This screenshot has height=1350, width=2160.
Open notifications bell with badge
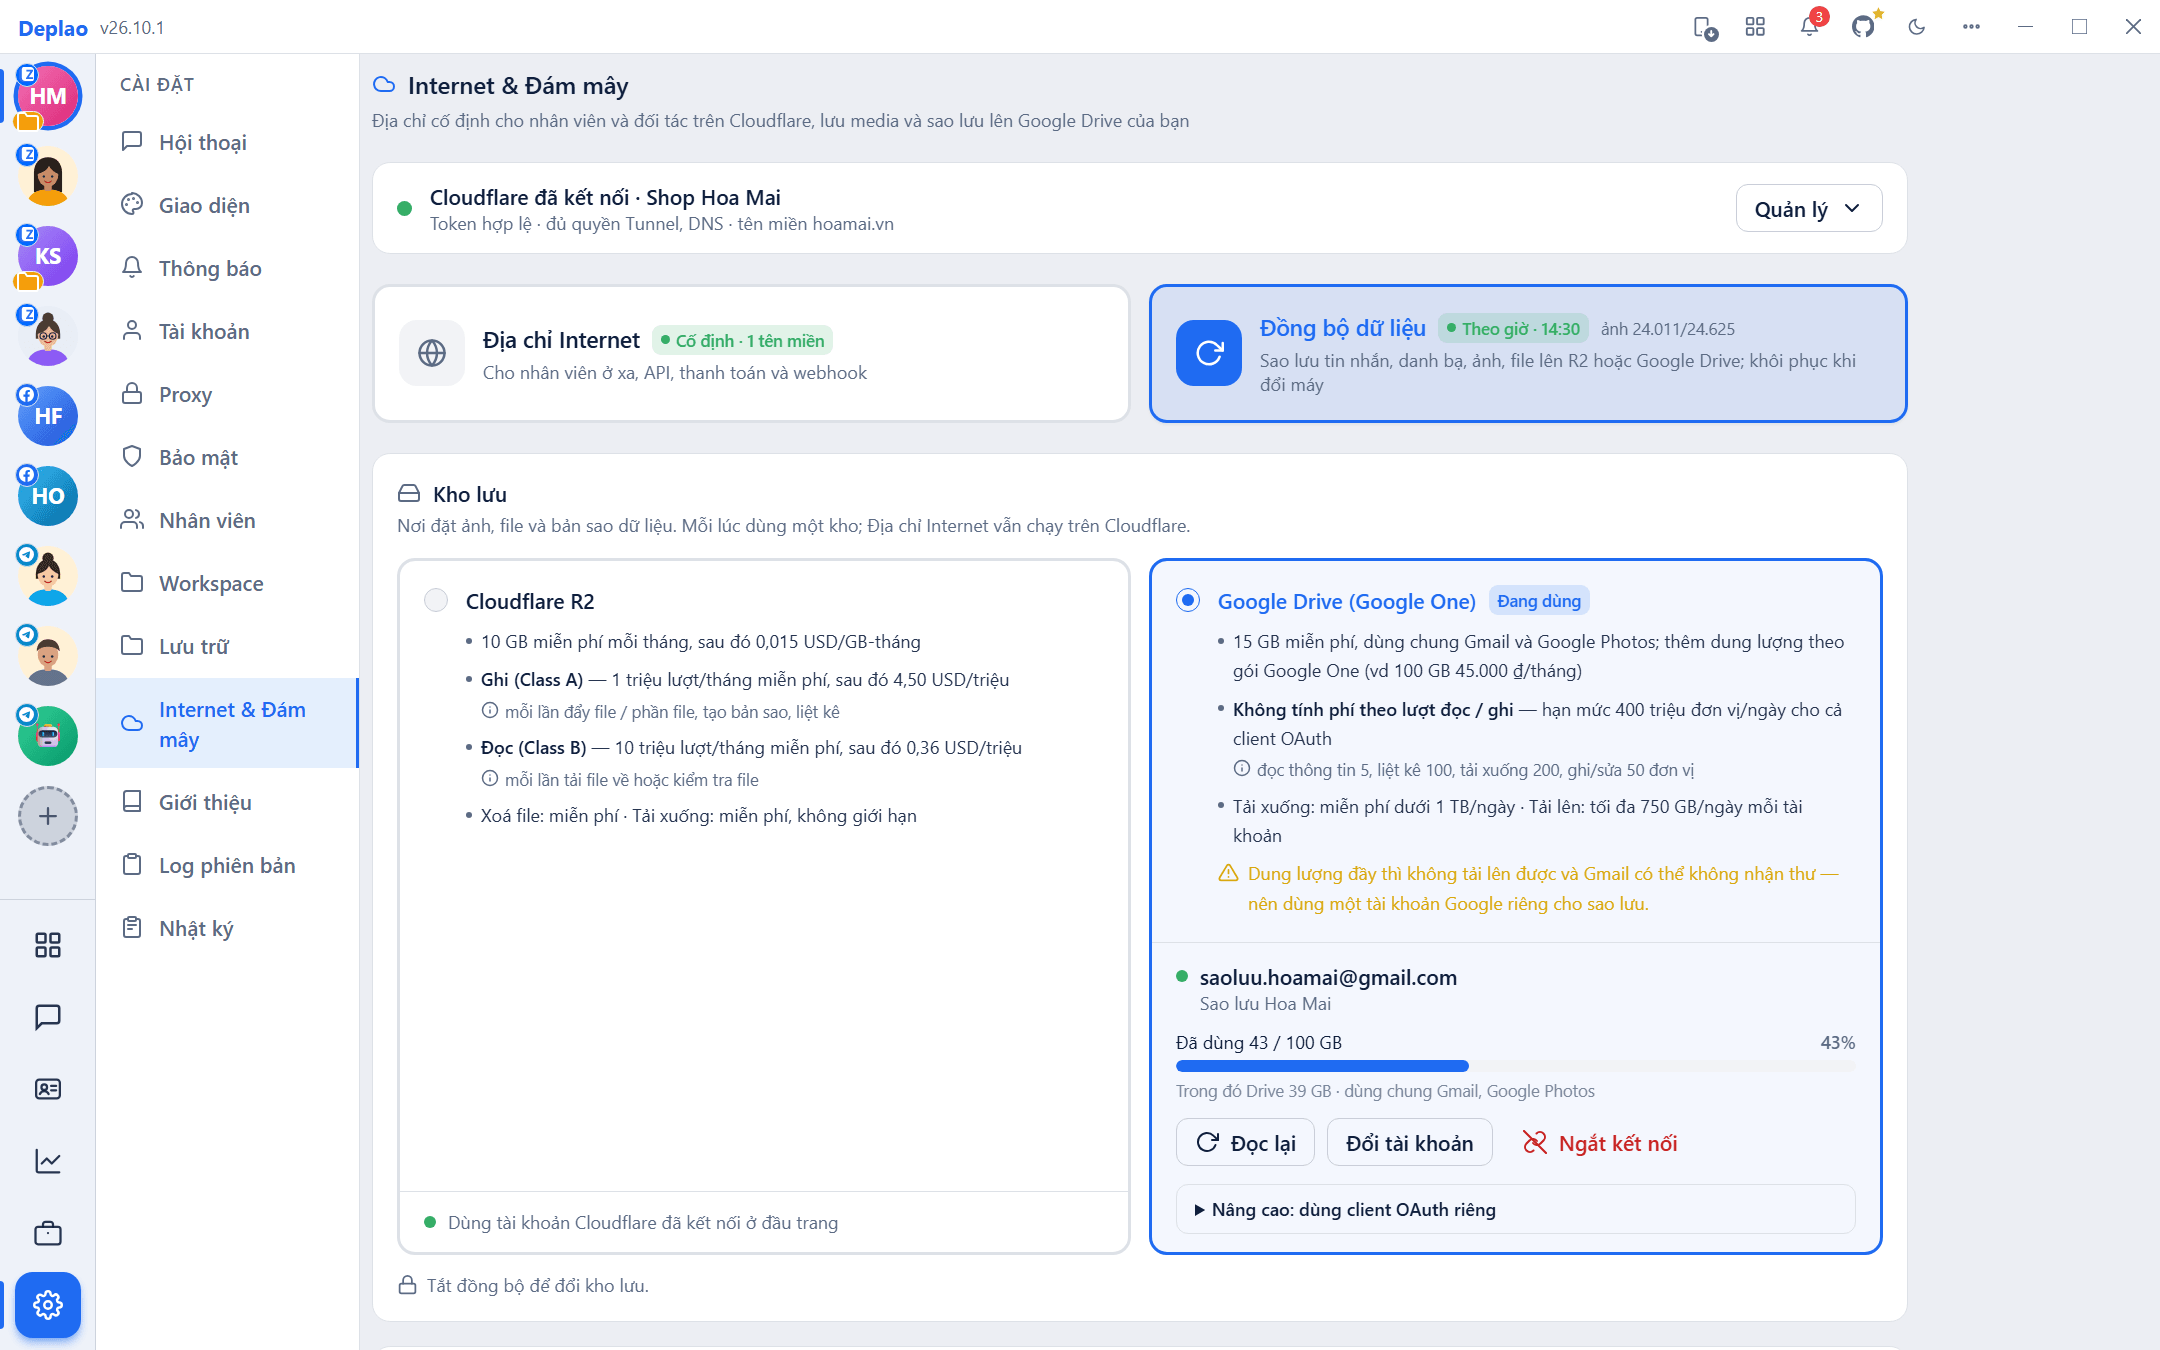(1810, 27)
